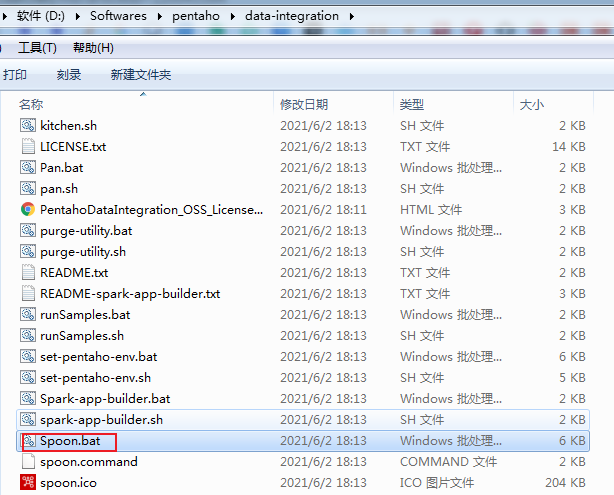Viewport: 614px width, 495px height.
Task: Click the Spark-app-builder.bat file icon
Action: tap(28, 399)
